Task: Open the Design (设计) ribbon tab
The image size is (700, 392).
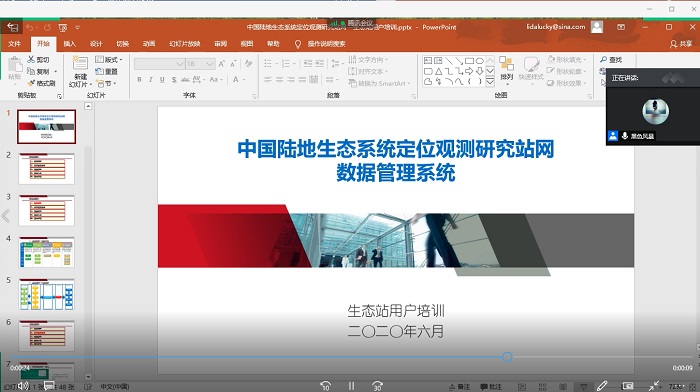Action: point(96,44)
